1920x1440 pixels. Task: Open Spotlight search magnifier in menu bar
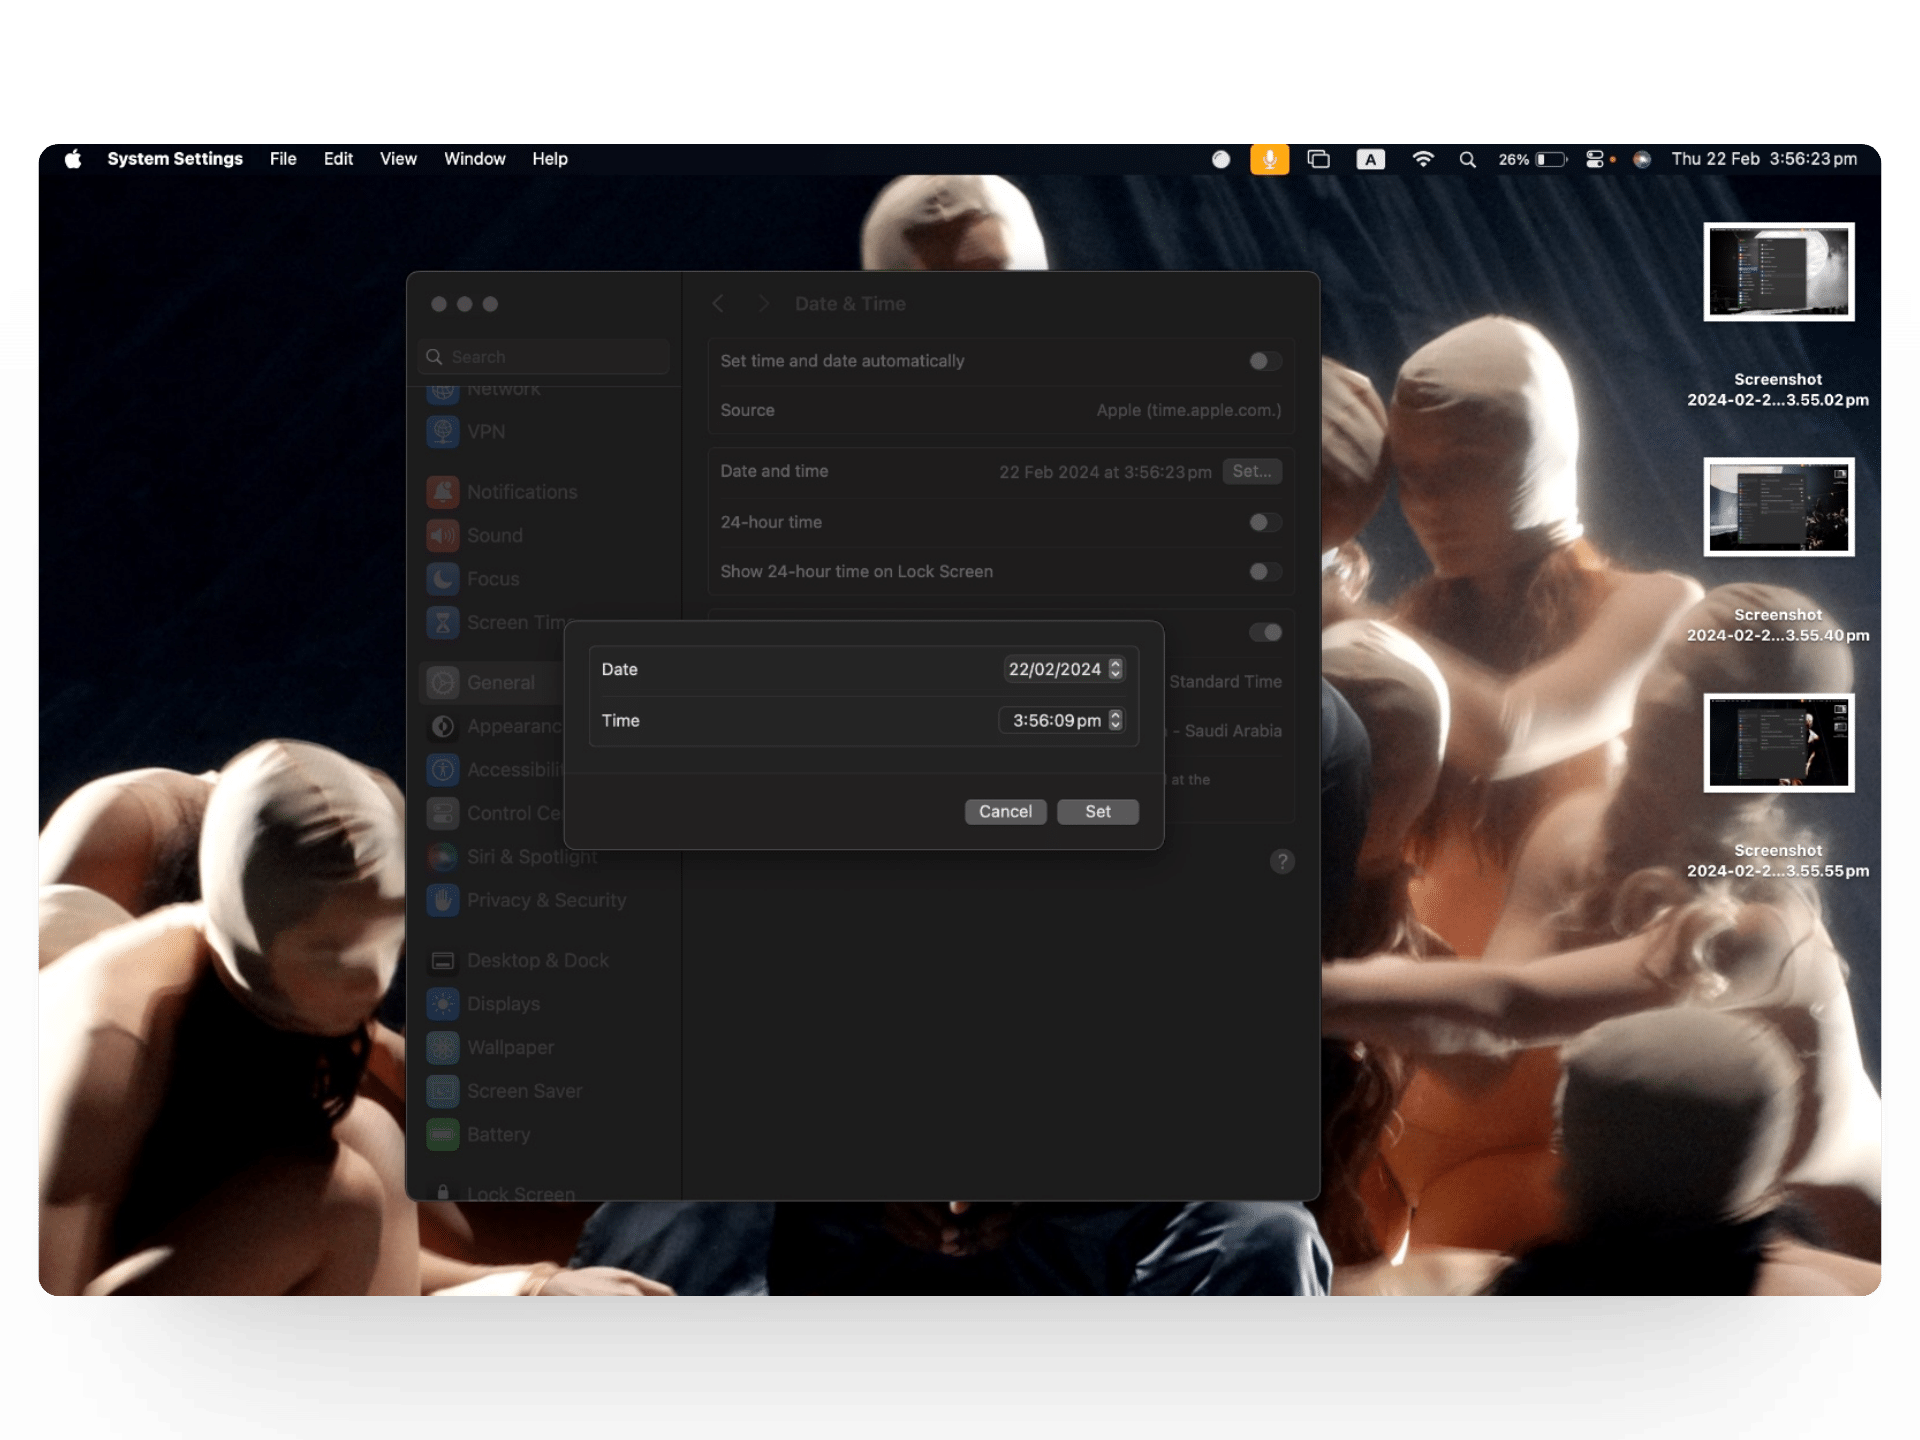pos(1467,159)
